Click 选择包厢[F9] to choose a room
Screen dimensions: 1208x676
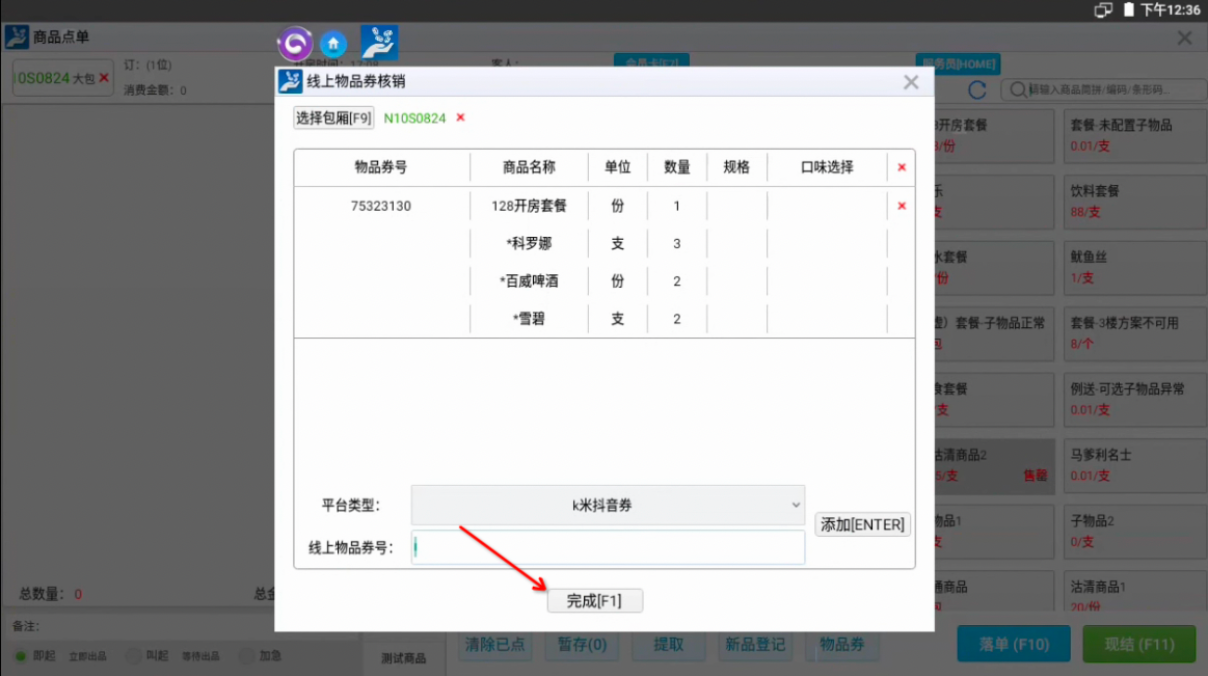coord(333,116)
